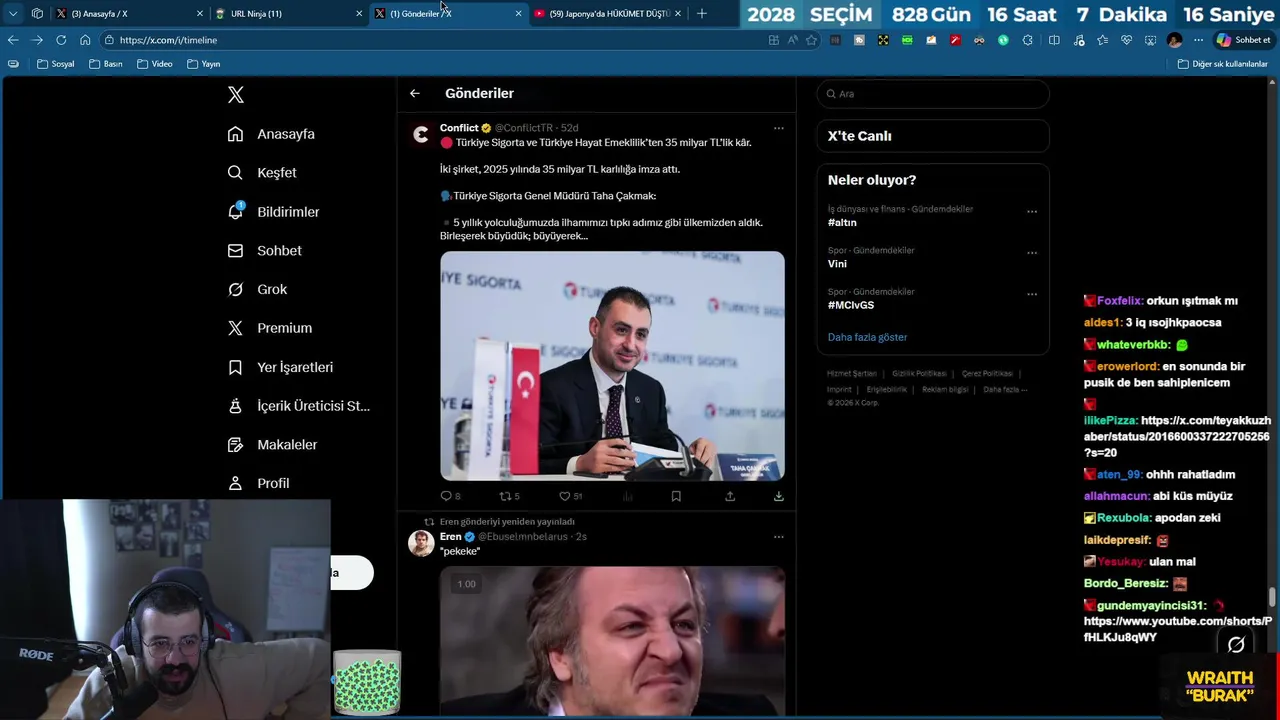
Task: Open Premium from sidebar
Action: (x=269, y=328)
